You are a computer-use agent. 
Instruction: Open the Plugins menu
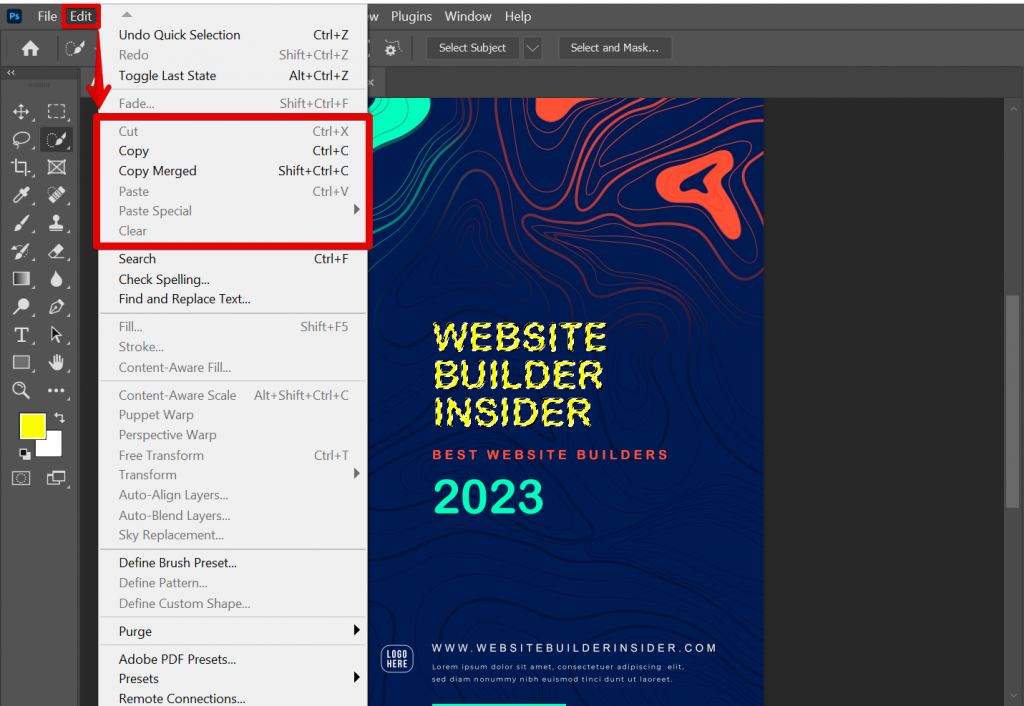click(411, 16)
